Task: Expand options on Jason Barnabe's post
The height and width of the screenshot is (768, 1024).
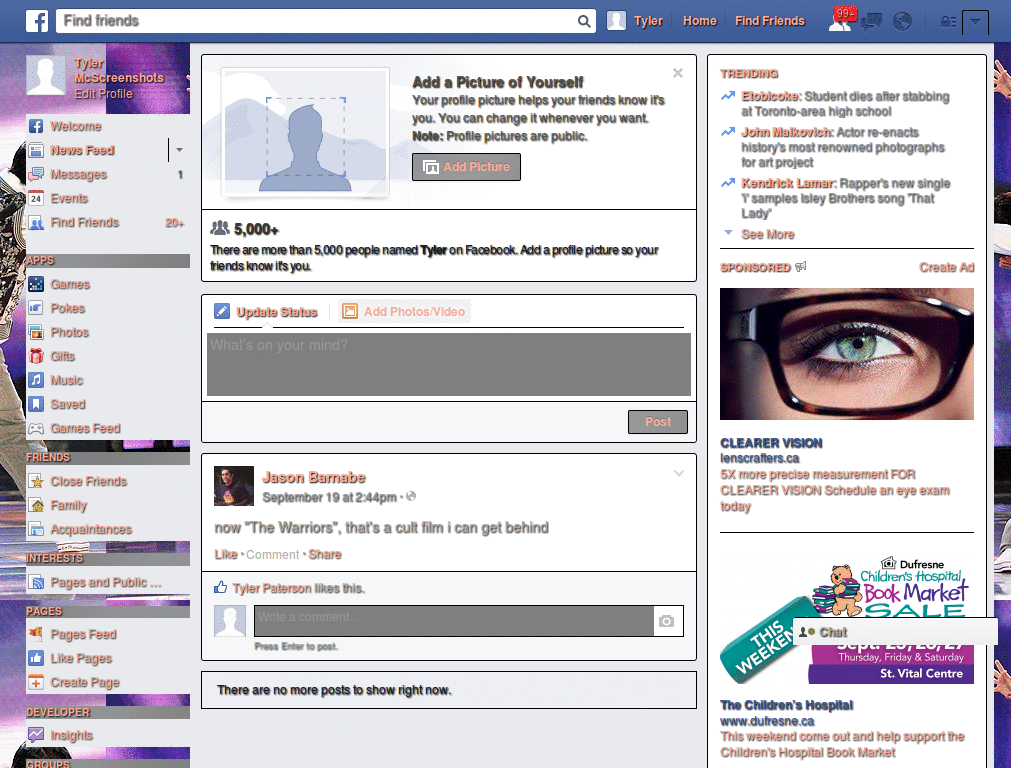Action: 679,473
